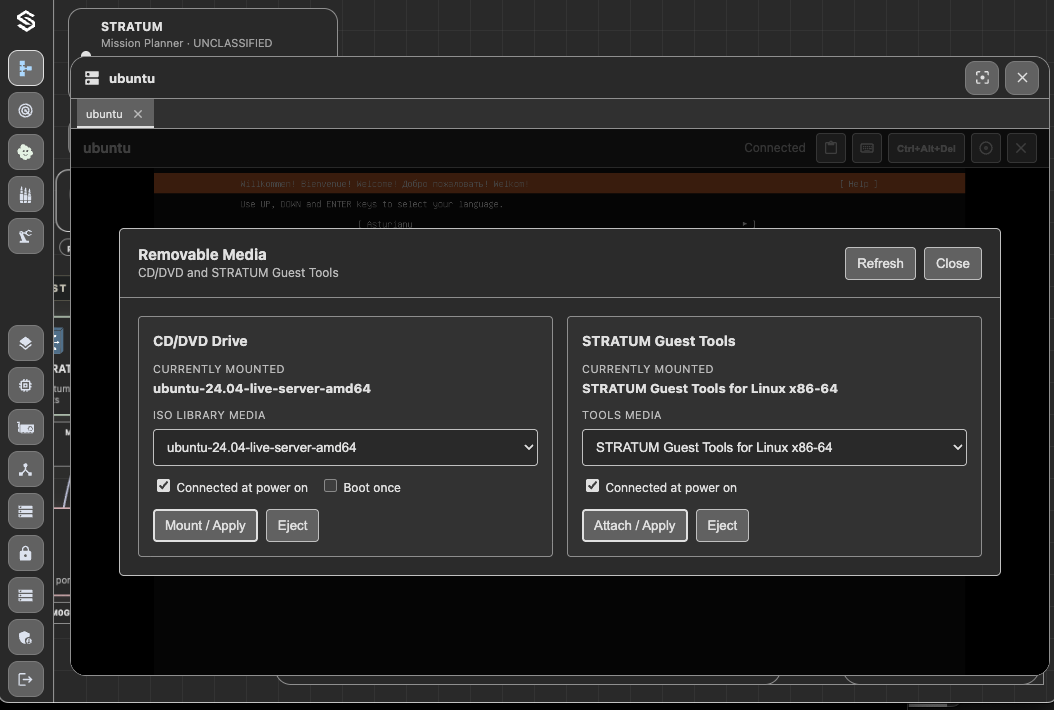Click the 'STRATUM' title in the header card
The height and width of the screenshot is (710, 1054).
tap(132, 27)
